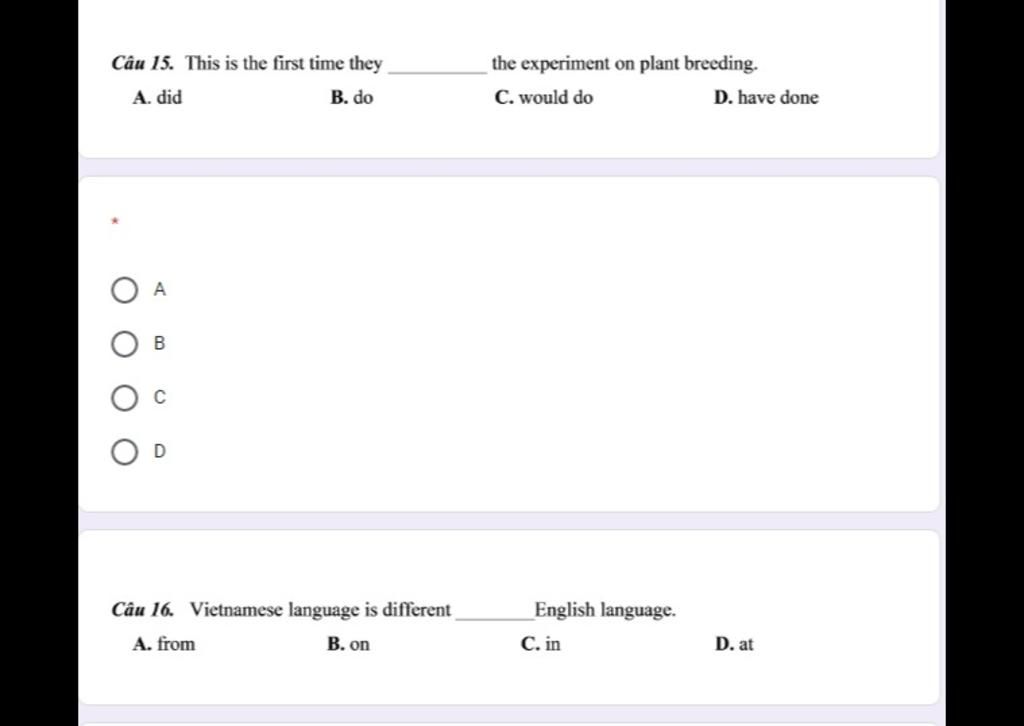Image resolution: width=1024 pixels, height=726 pixels.
Task: Click the "English language." text
Action: click(605, 610)
